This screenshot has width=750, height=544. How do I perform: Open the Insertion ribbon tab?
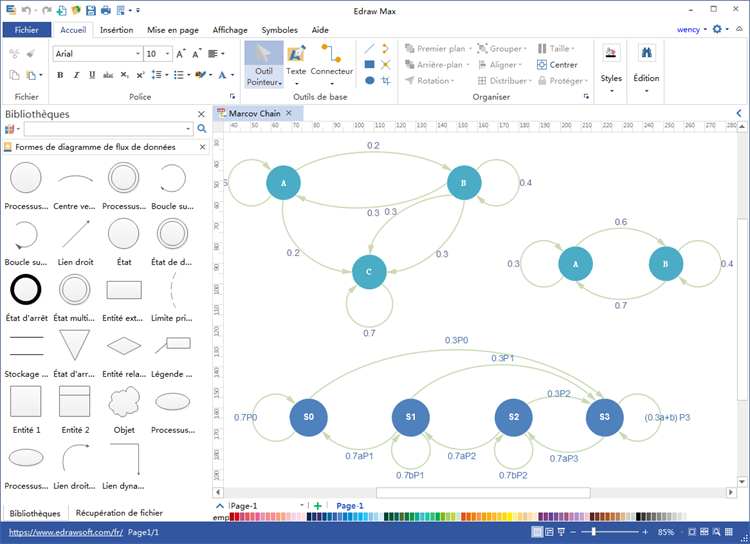pyautogui.click(x=117, y=30)
